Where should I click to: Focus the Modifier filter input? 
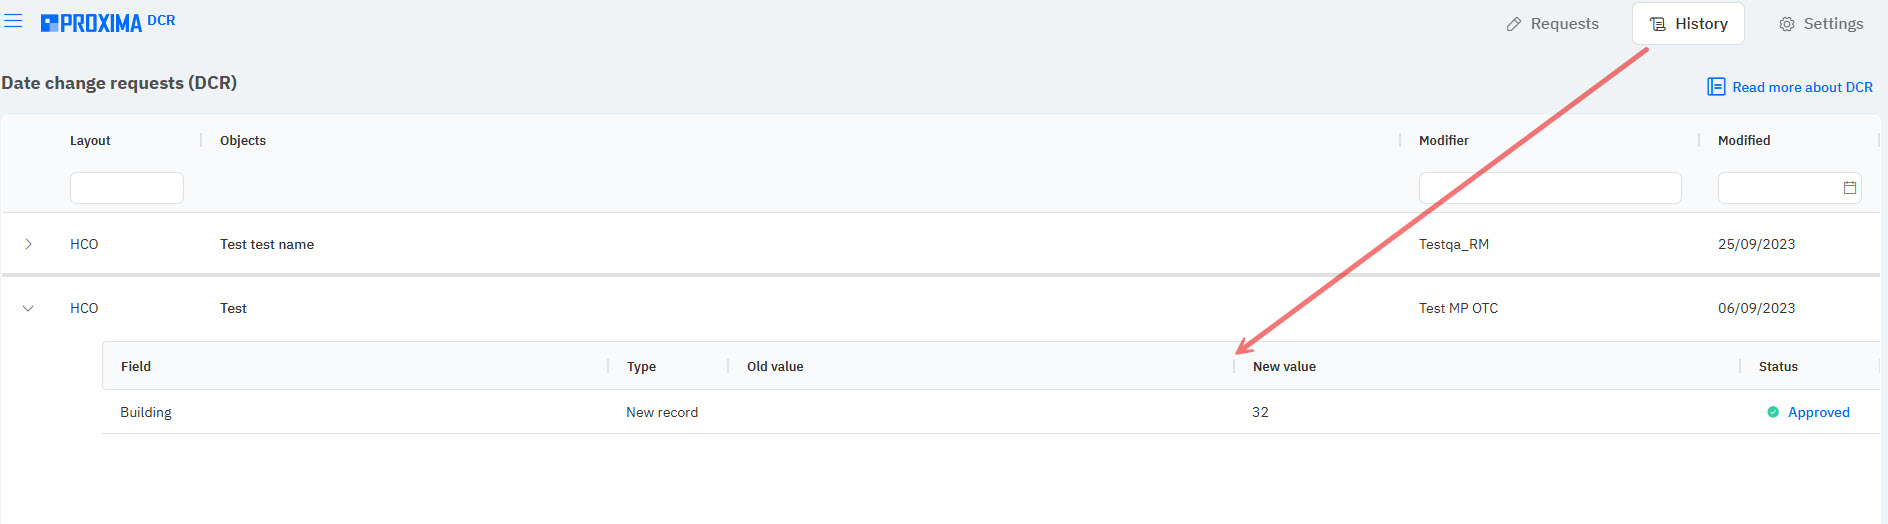point(1549,188)
